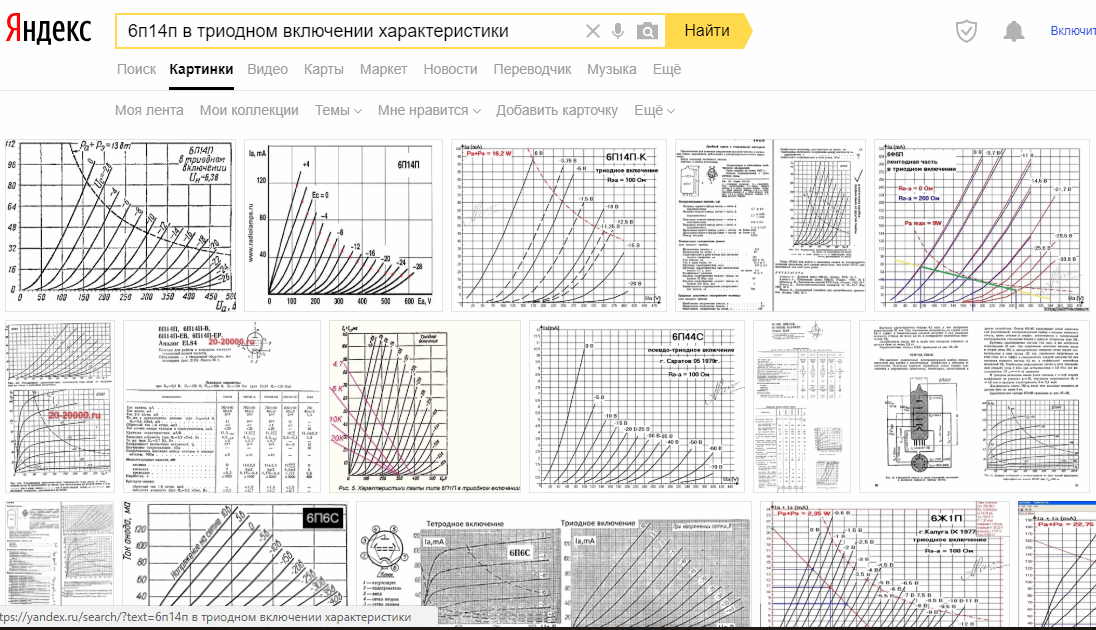This screenshot has height=630, width=1096.
Task: Open the Pa+Pэ = 22,75 graph thumbnail at bottom right
Action: [1057, 564]
